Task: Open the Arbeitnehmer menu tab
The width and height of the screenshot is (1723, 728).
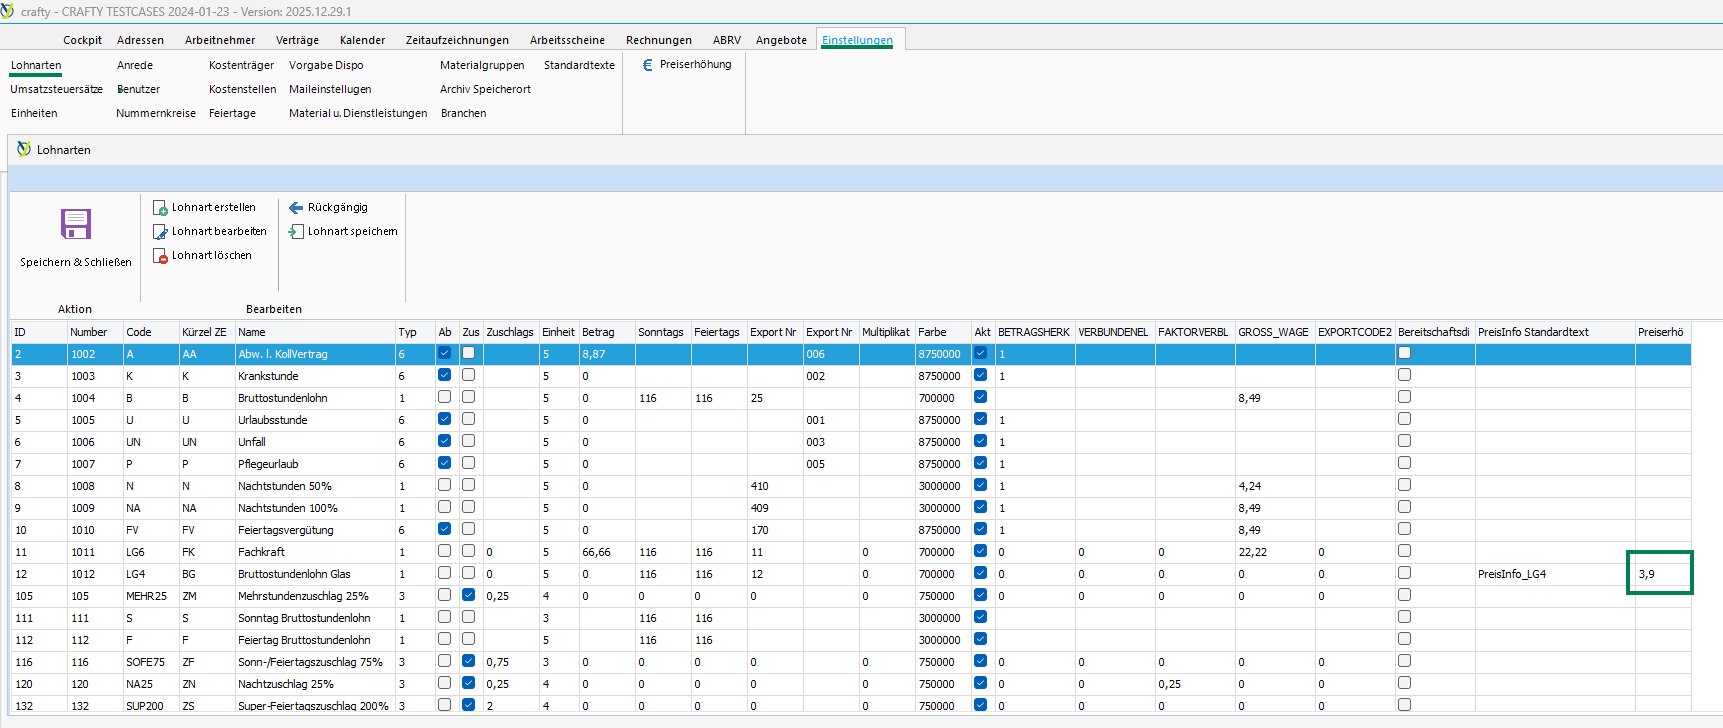Action: click(220, 40)
